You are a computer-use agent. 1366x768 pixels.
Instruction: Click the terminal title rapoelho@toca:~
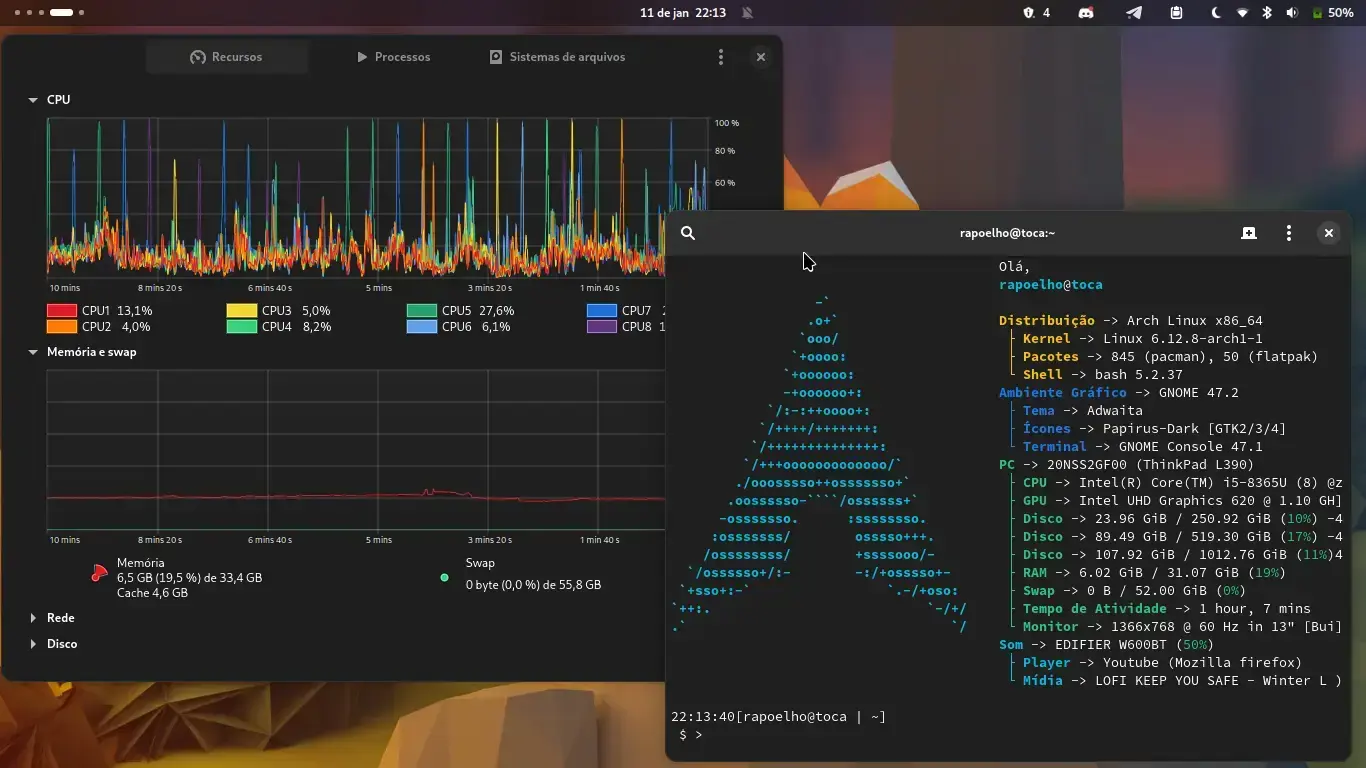point(1007,233)
